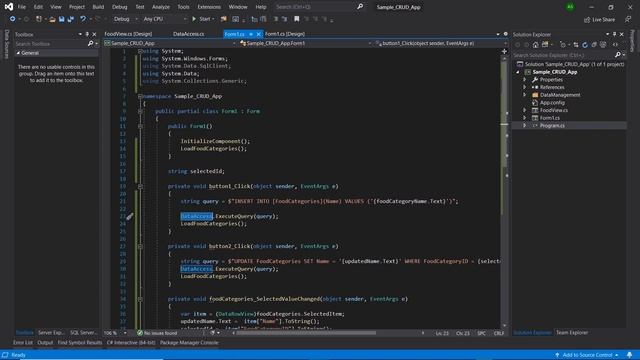This screenshot has height=360, width=640.
Task: Click the Navigate Backward arrow icon
Action: coord(13,19)
